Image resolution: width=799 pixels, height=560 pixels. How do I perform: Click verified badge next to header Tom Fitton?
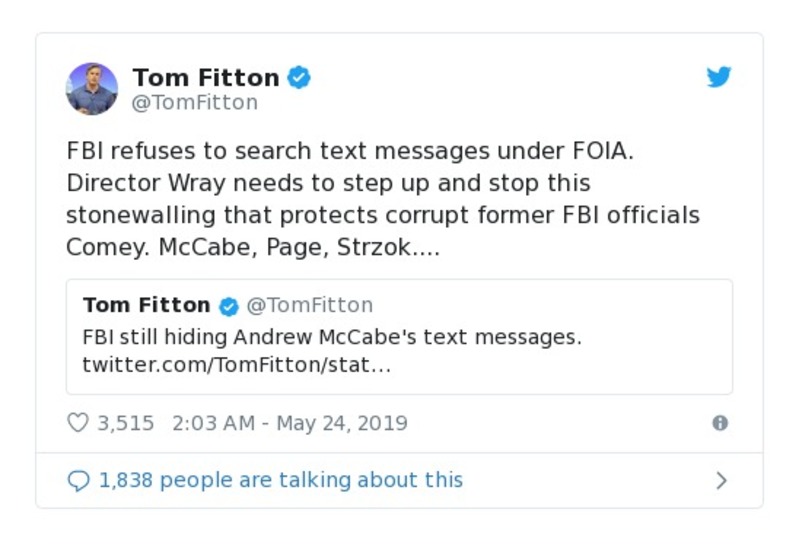coord(299,77)
